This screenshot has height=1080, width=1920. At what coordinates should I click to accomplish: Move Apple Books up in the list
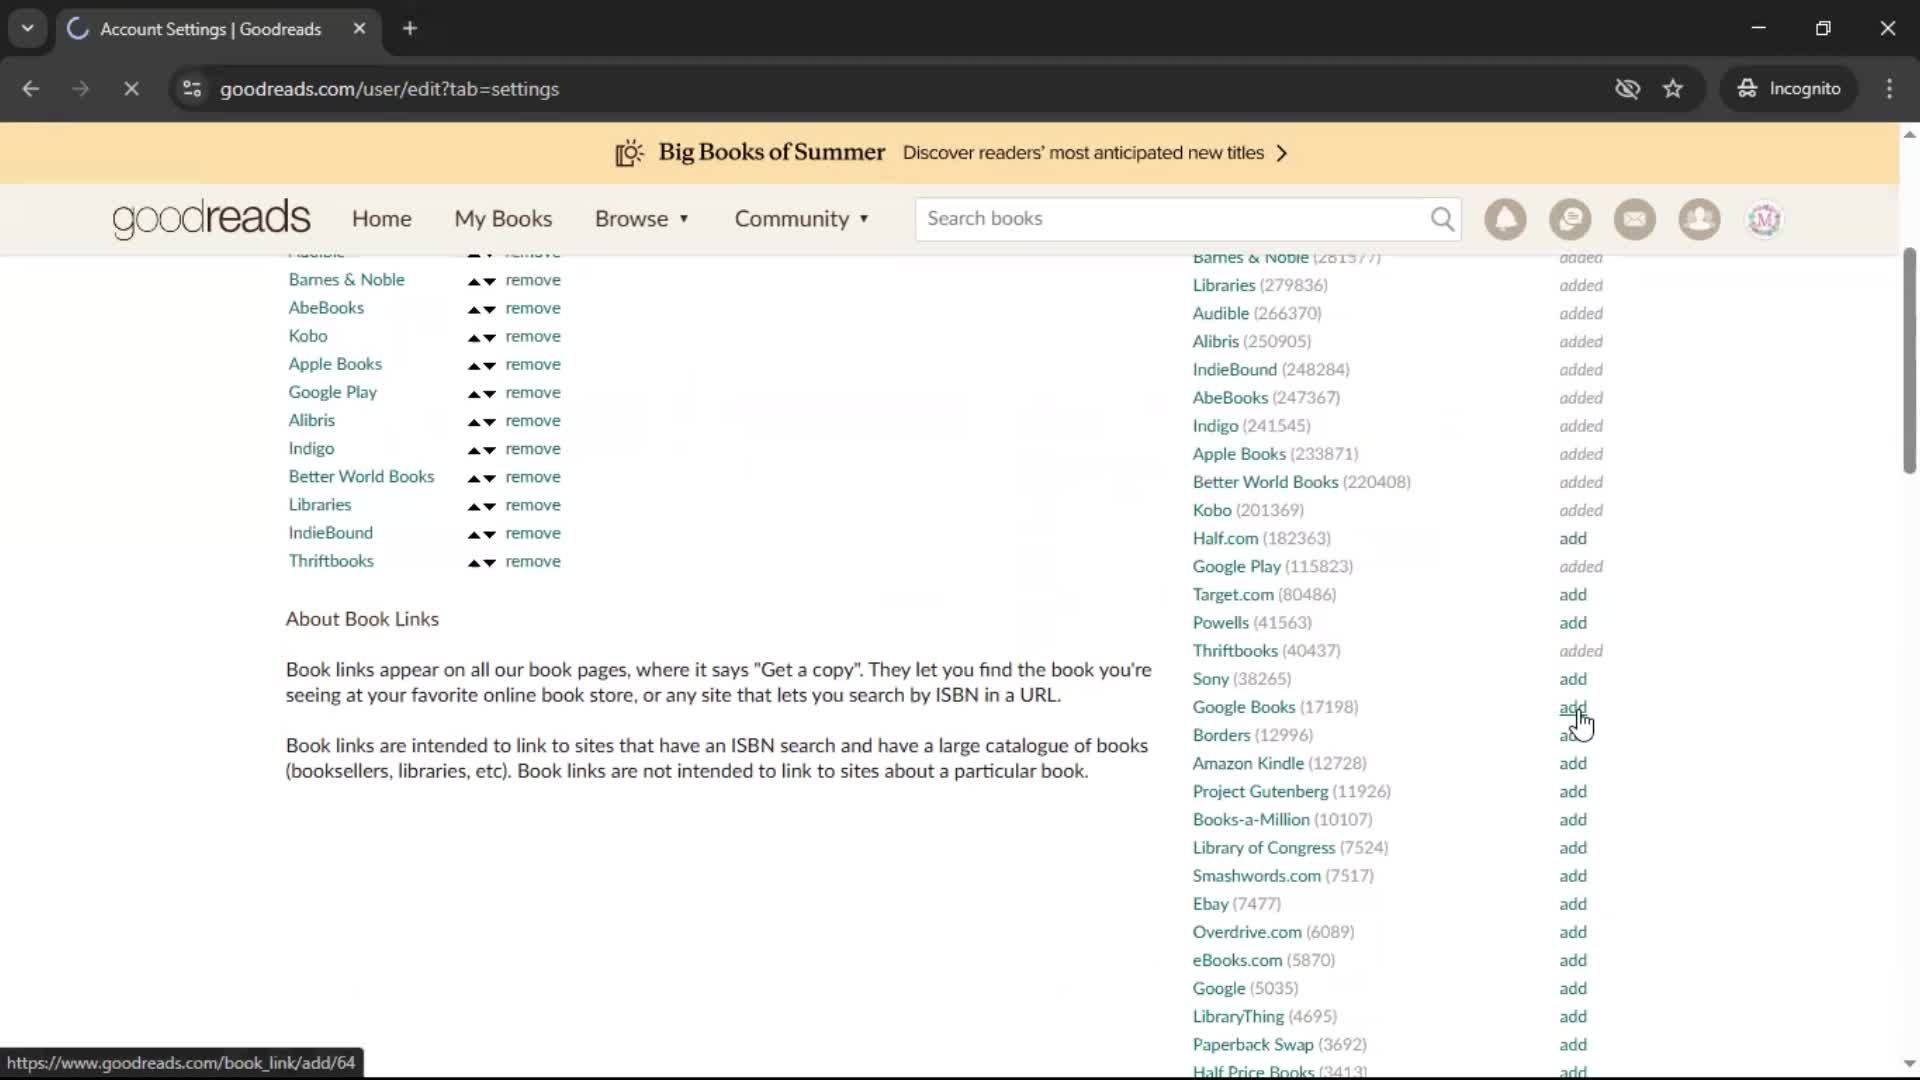pos(474,366)
